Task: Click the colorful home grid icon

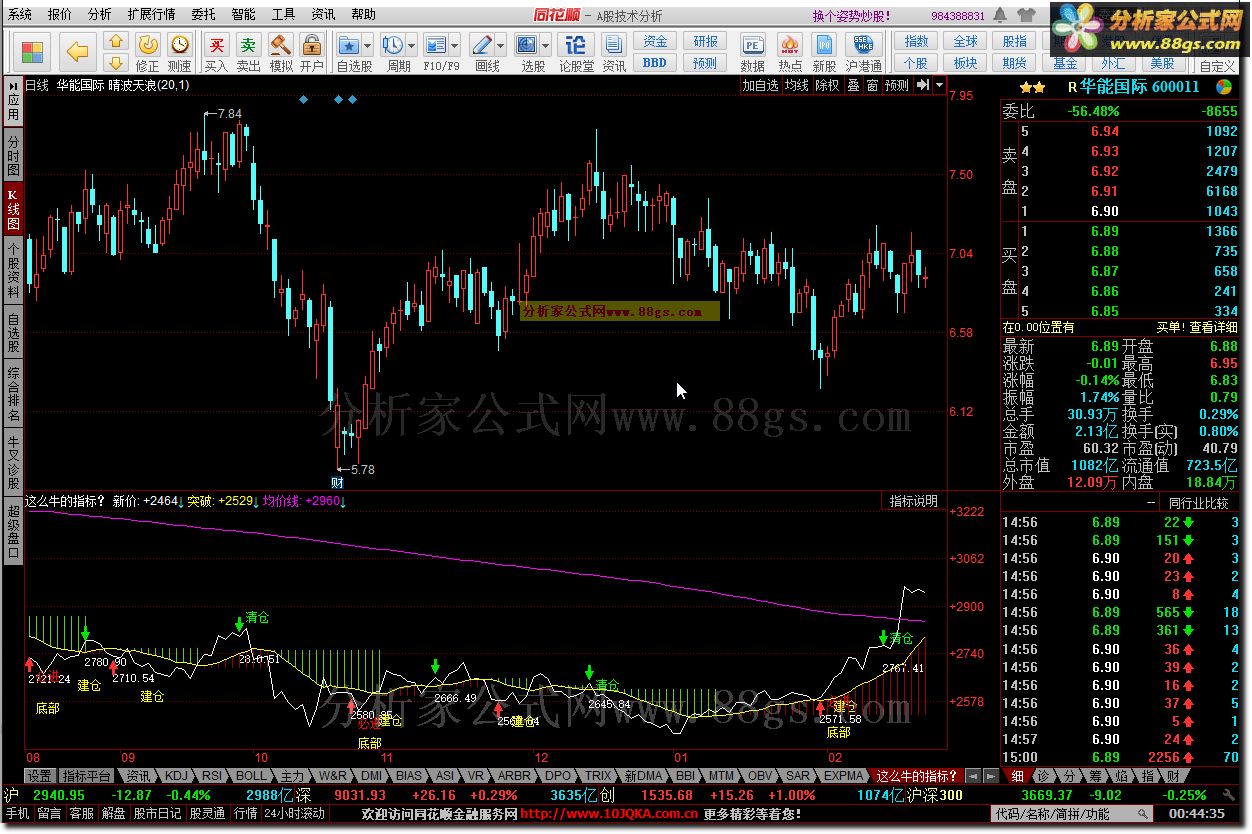Action: [33, 52]
